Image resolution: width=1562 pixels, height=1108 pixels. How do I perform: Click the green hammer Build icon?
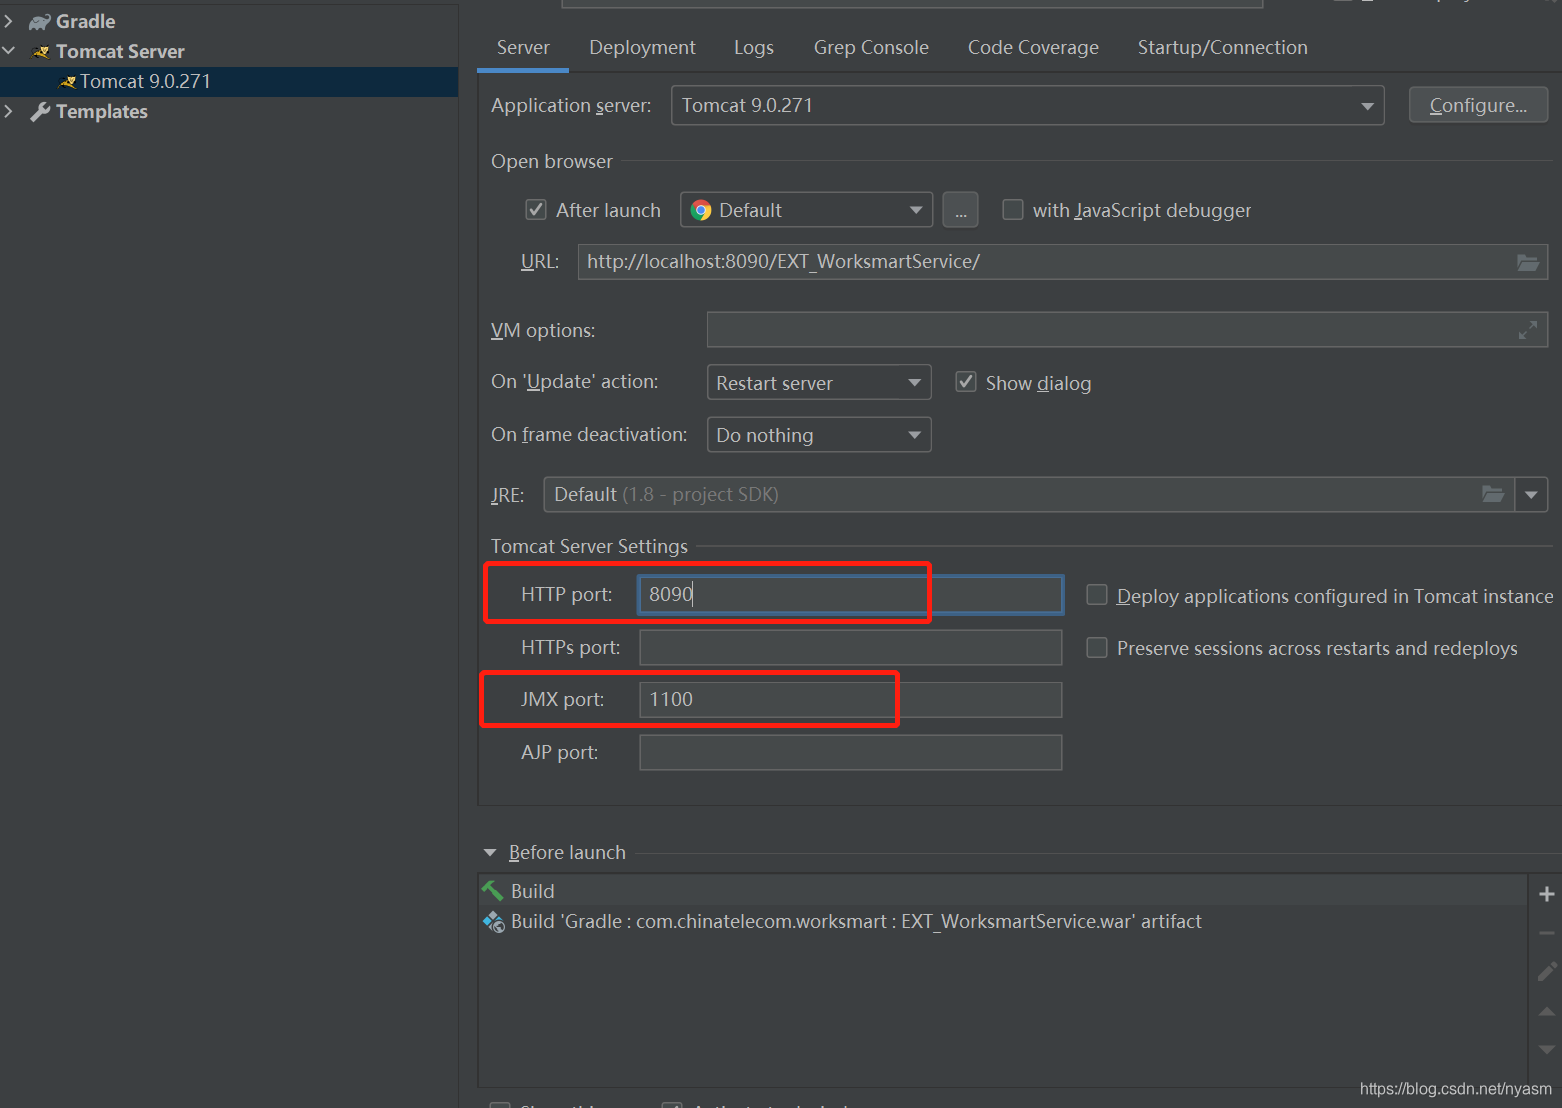coord(492,890)
